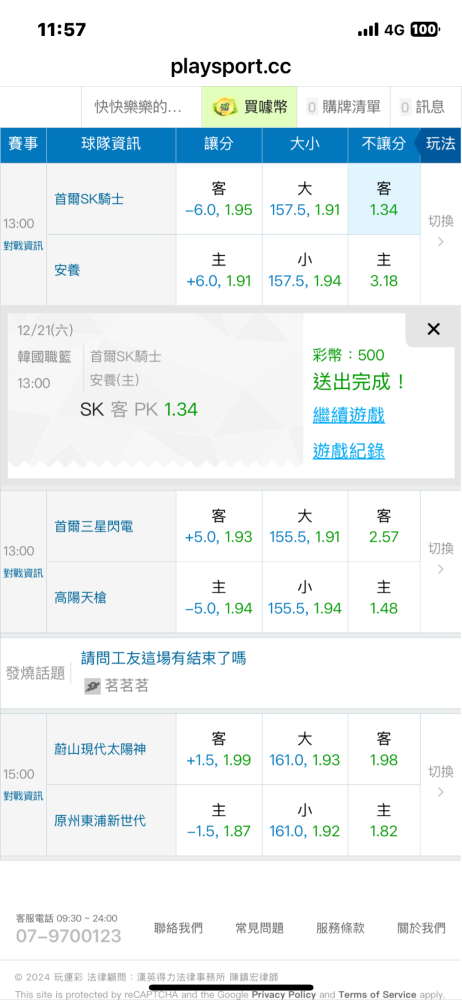Image resolution: width=462 pixels, height=1000 pixels.
Task: Close the bet confirmation panel with X
Action: pyautogui.click(x=433, y=329)
